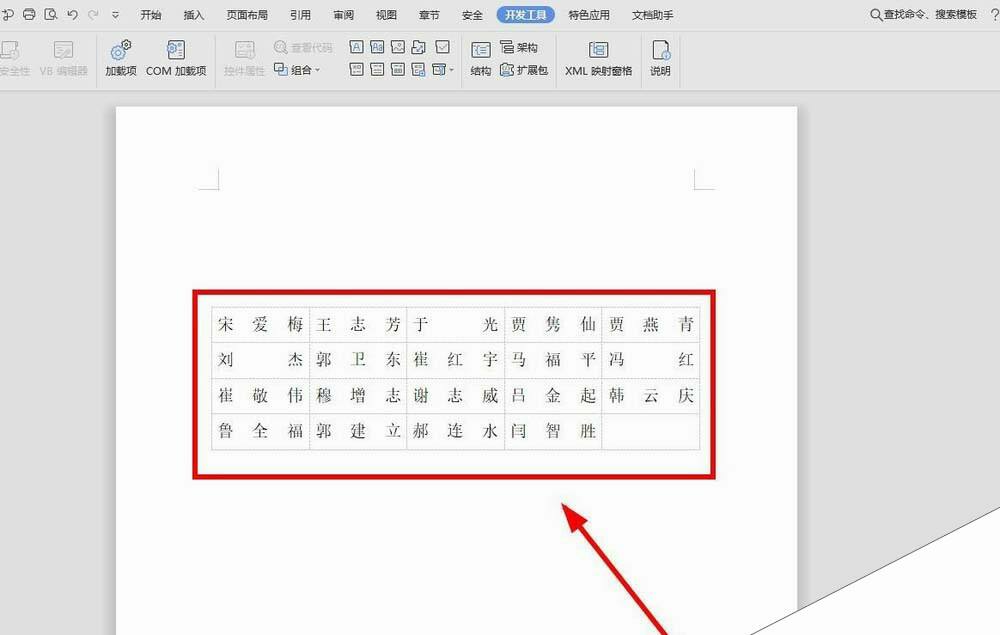Expand the 组合 dropdown
Image resolution: width=1000 pixels, height=635 pixels.
tap(297, 69)
